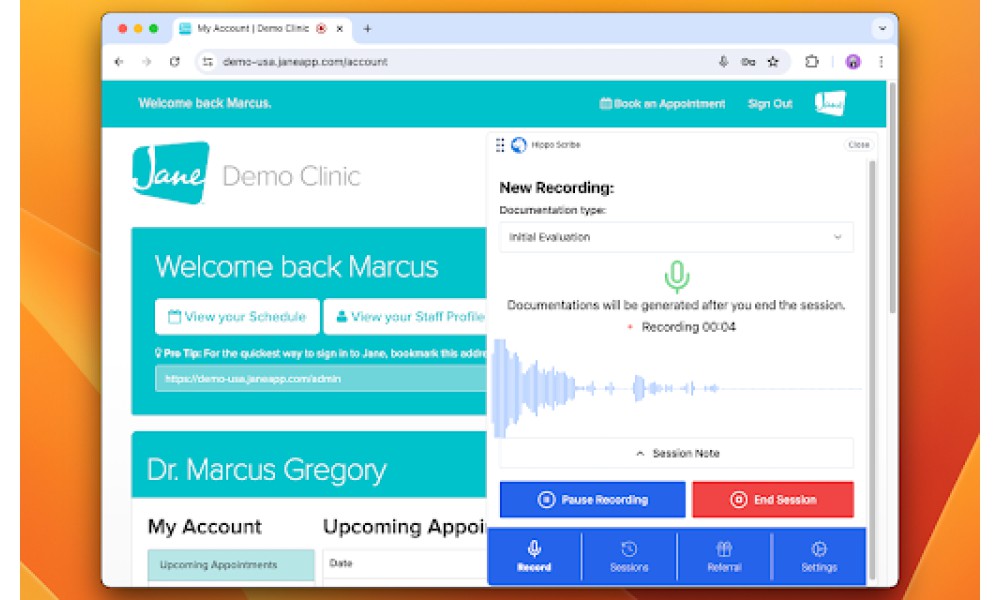Open a new browser tab
Image resolution: width=1000 pixels, height=600 pixels.
[367, 29]
